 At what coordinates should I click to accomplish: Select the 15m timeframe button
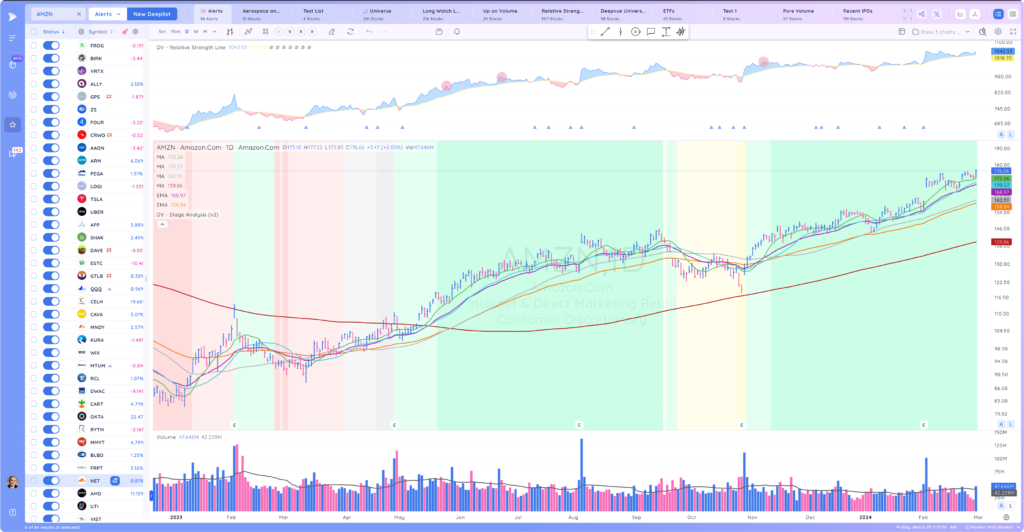(175, 31)
